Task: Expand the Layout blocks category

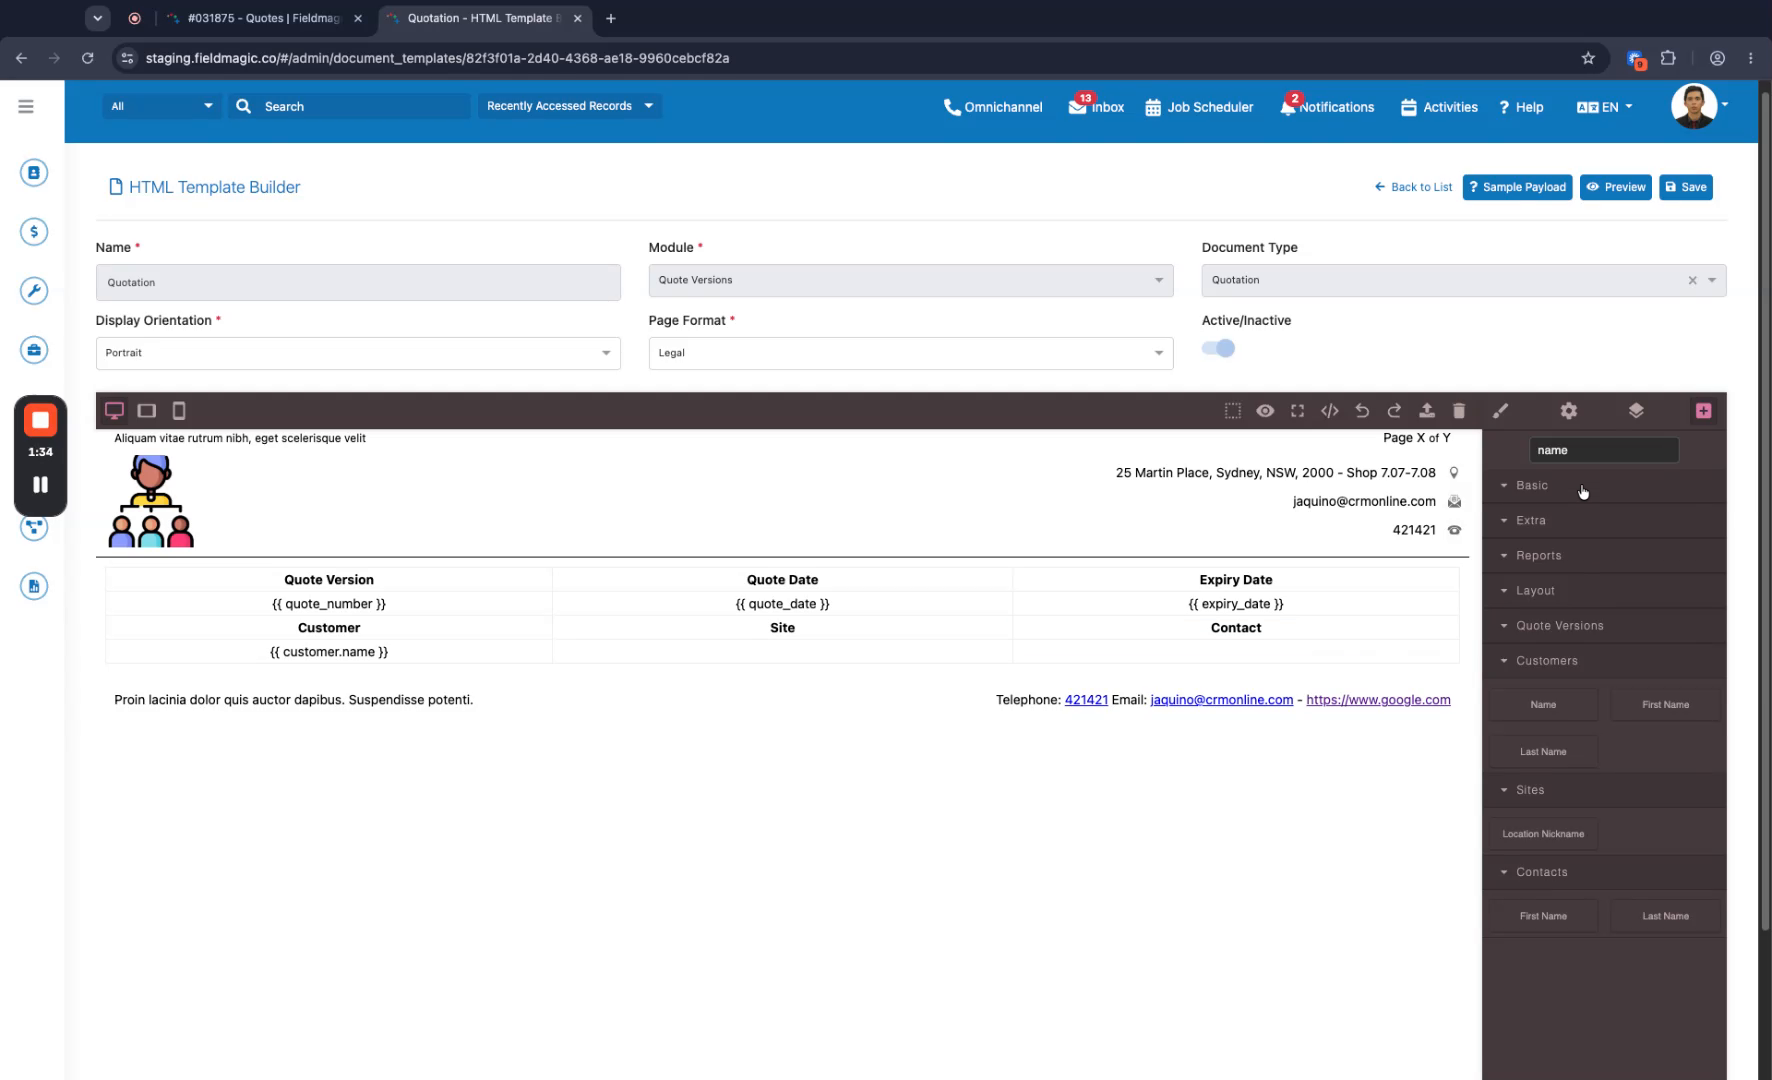Action: 1604,591
